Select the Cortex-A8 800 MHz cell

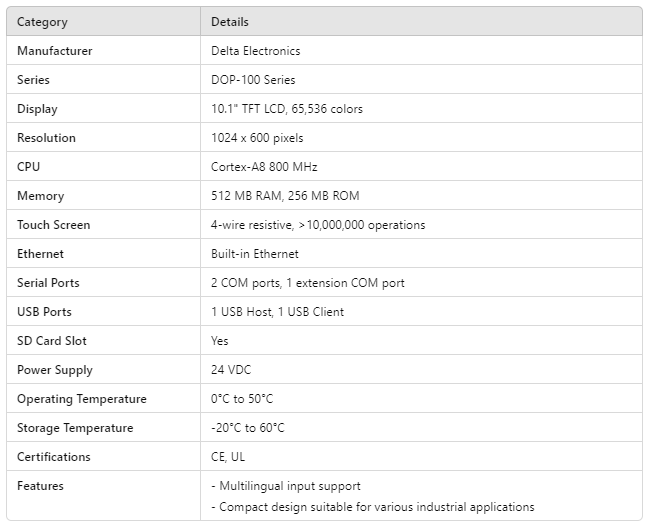click(264, 167)
